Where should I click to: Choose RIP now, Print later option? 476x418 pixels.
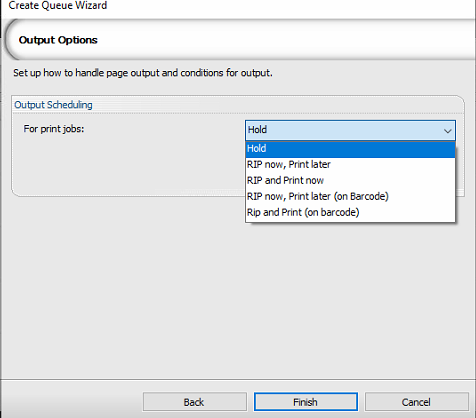(x=350, y=165)
